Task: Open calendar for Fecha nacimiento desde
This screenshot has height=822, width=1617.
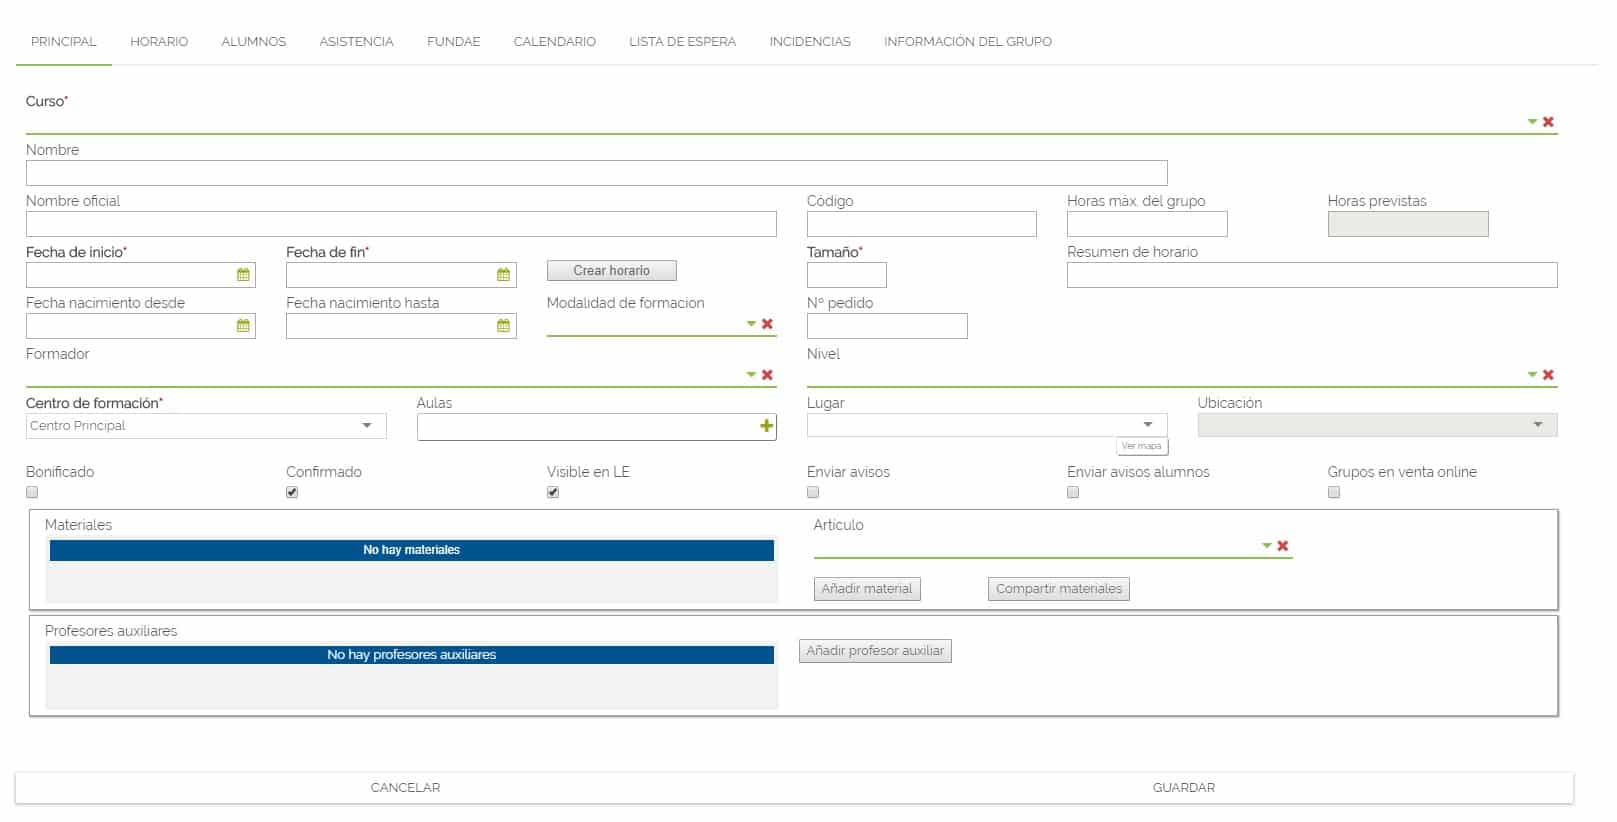Action: tap(243, 326)
